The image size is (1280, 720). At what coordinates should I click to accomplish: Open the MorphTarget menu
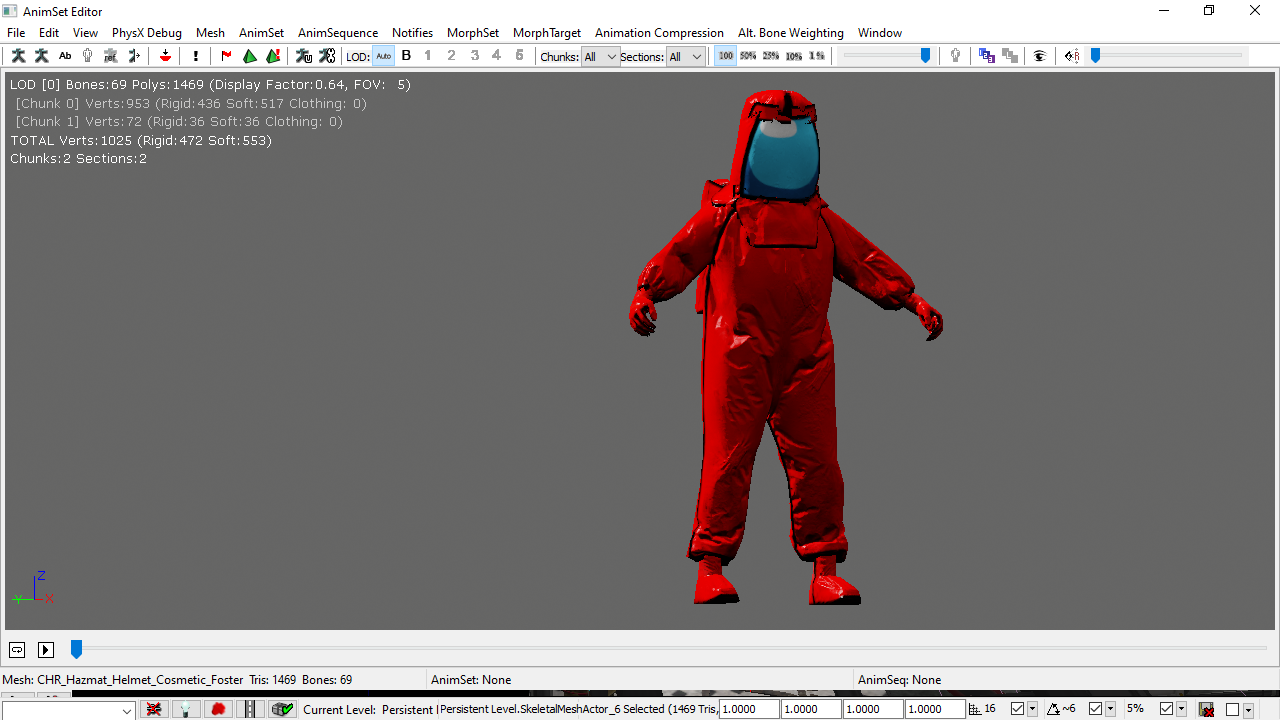coord(546,33)
